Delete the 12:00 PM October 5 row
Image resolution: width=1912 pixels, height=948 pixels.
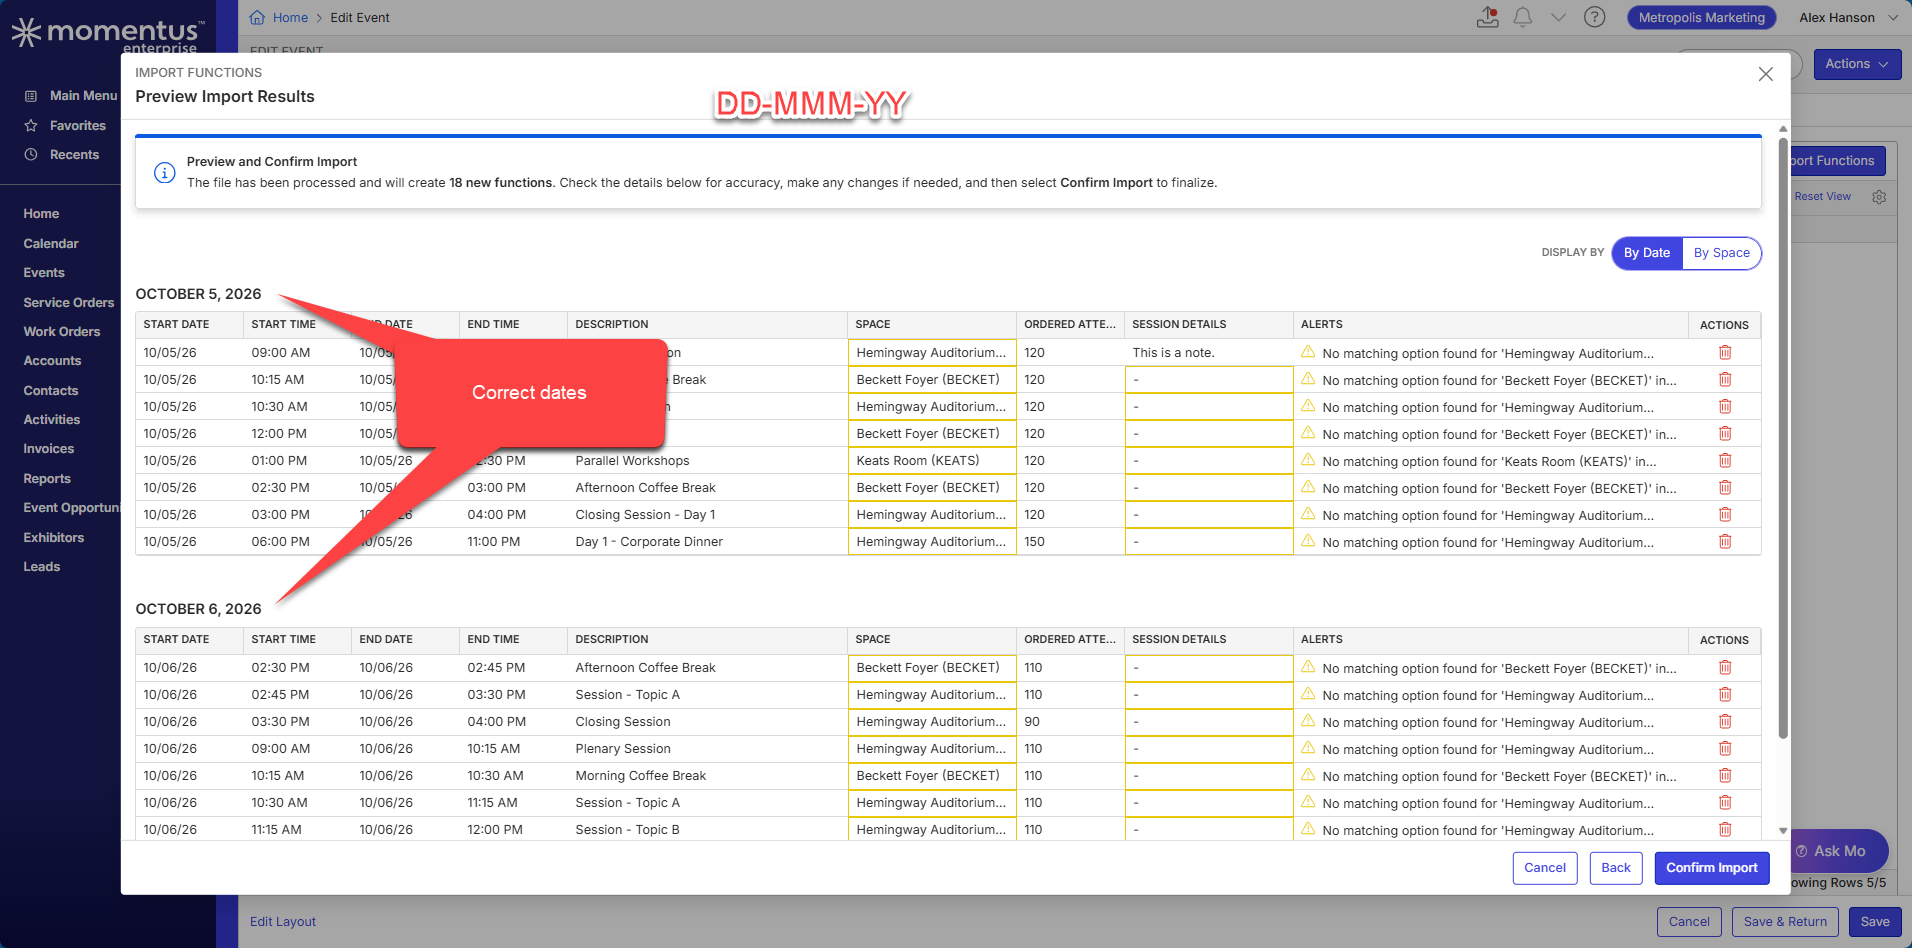(1725, 434)
